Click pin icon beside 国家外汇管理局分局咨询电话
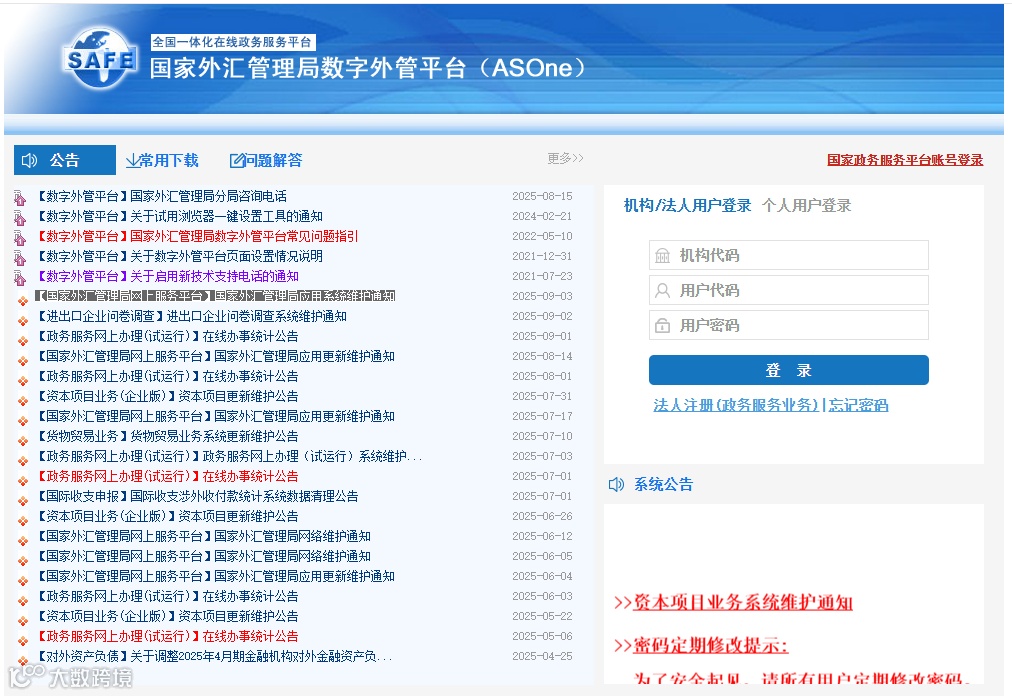This screenshot has width=1012, height=696. click(20, 198)
